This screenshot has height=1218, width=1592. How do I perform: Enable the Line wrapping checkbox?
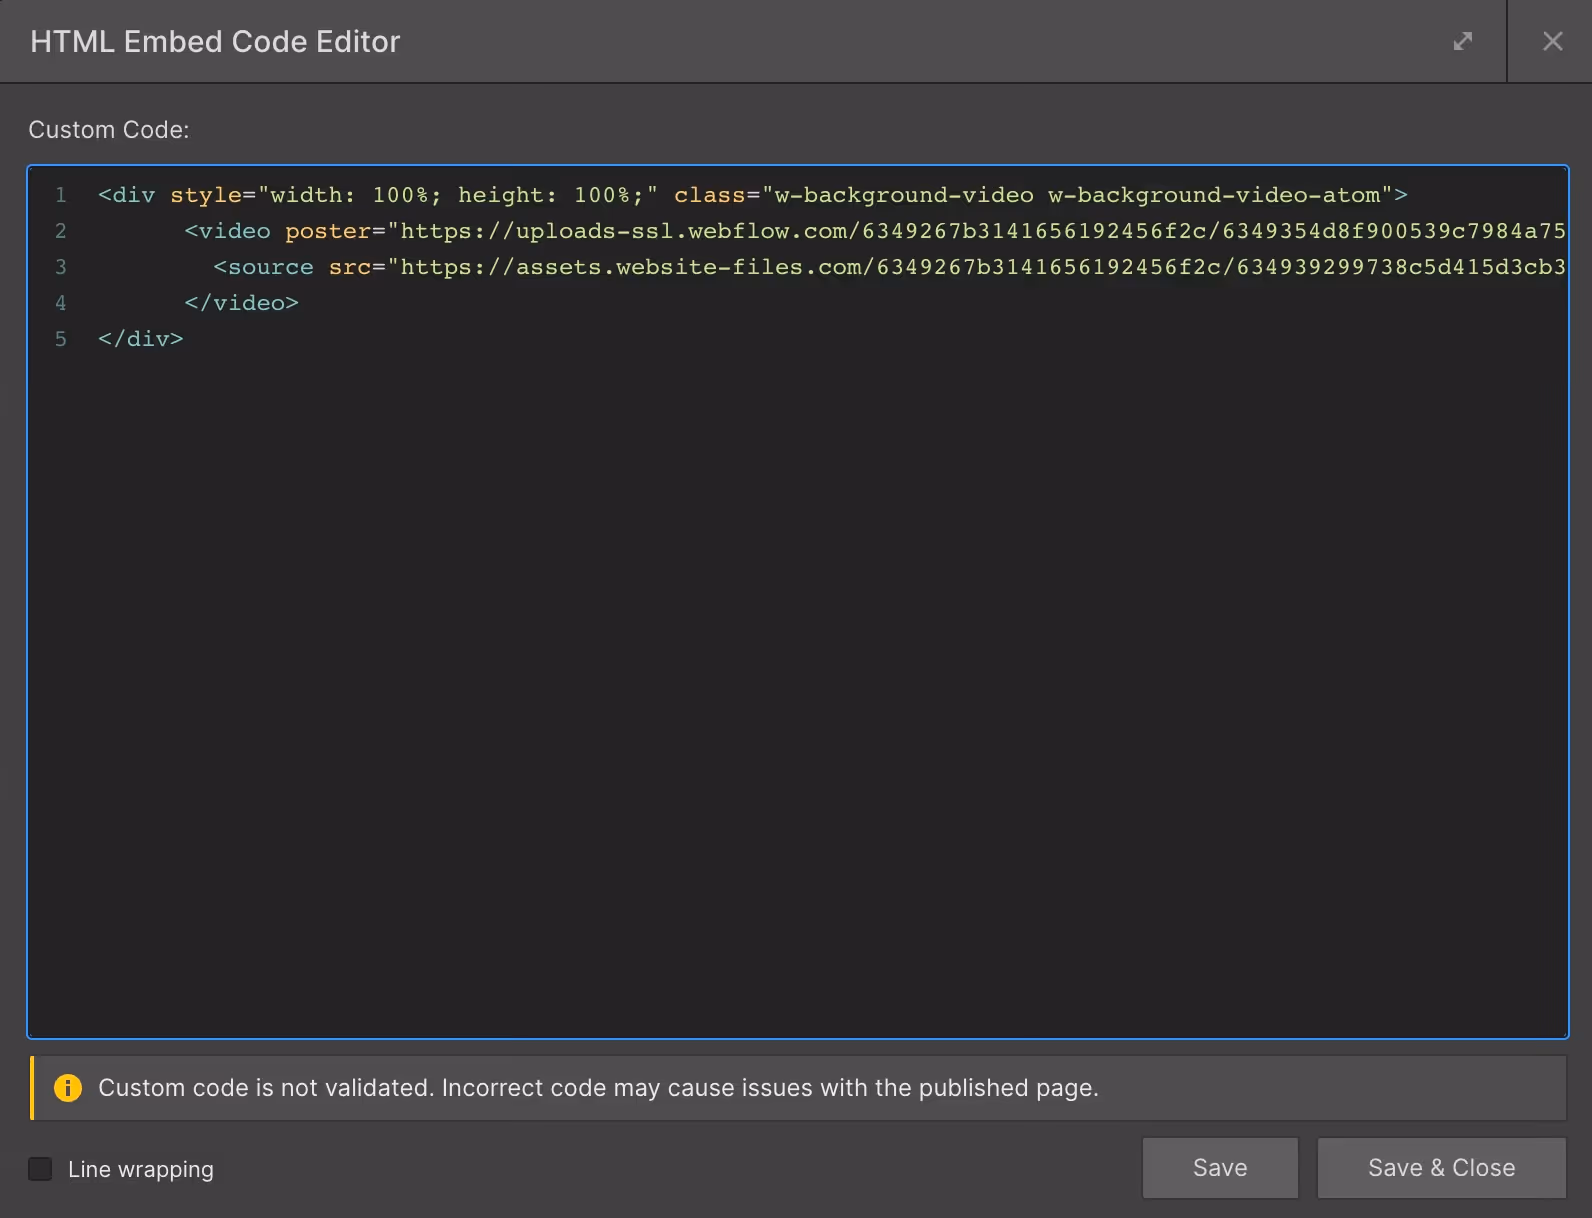pos(40,1168)
